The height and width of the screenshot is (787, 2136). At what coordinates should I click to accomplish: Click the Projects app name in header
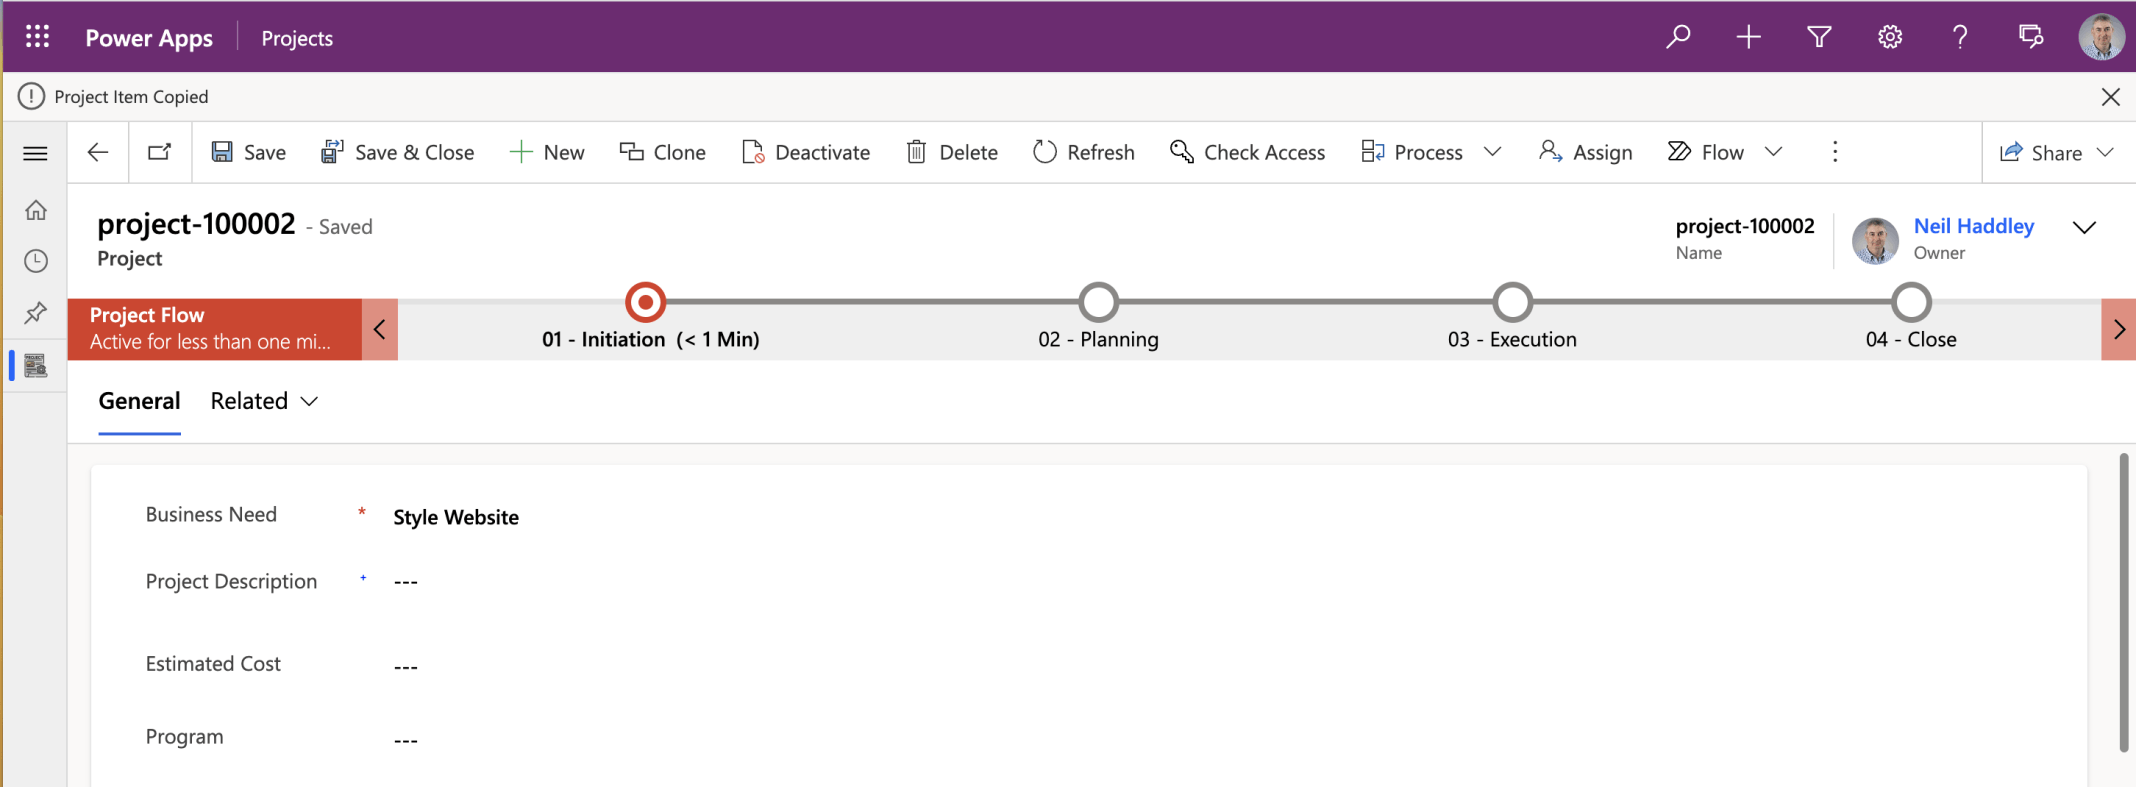tap(297, 38)
